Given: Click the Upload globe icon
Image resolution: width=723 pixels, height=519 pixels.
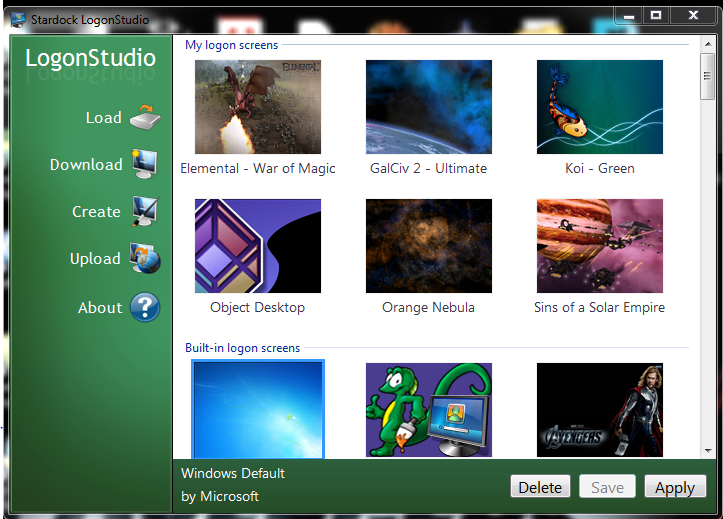Looking at the screenshot, I should coord(145,258).
